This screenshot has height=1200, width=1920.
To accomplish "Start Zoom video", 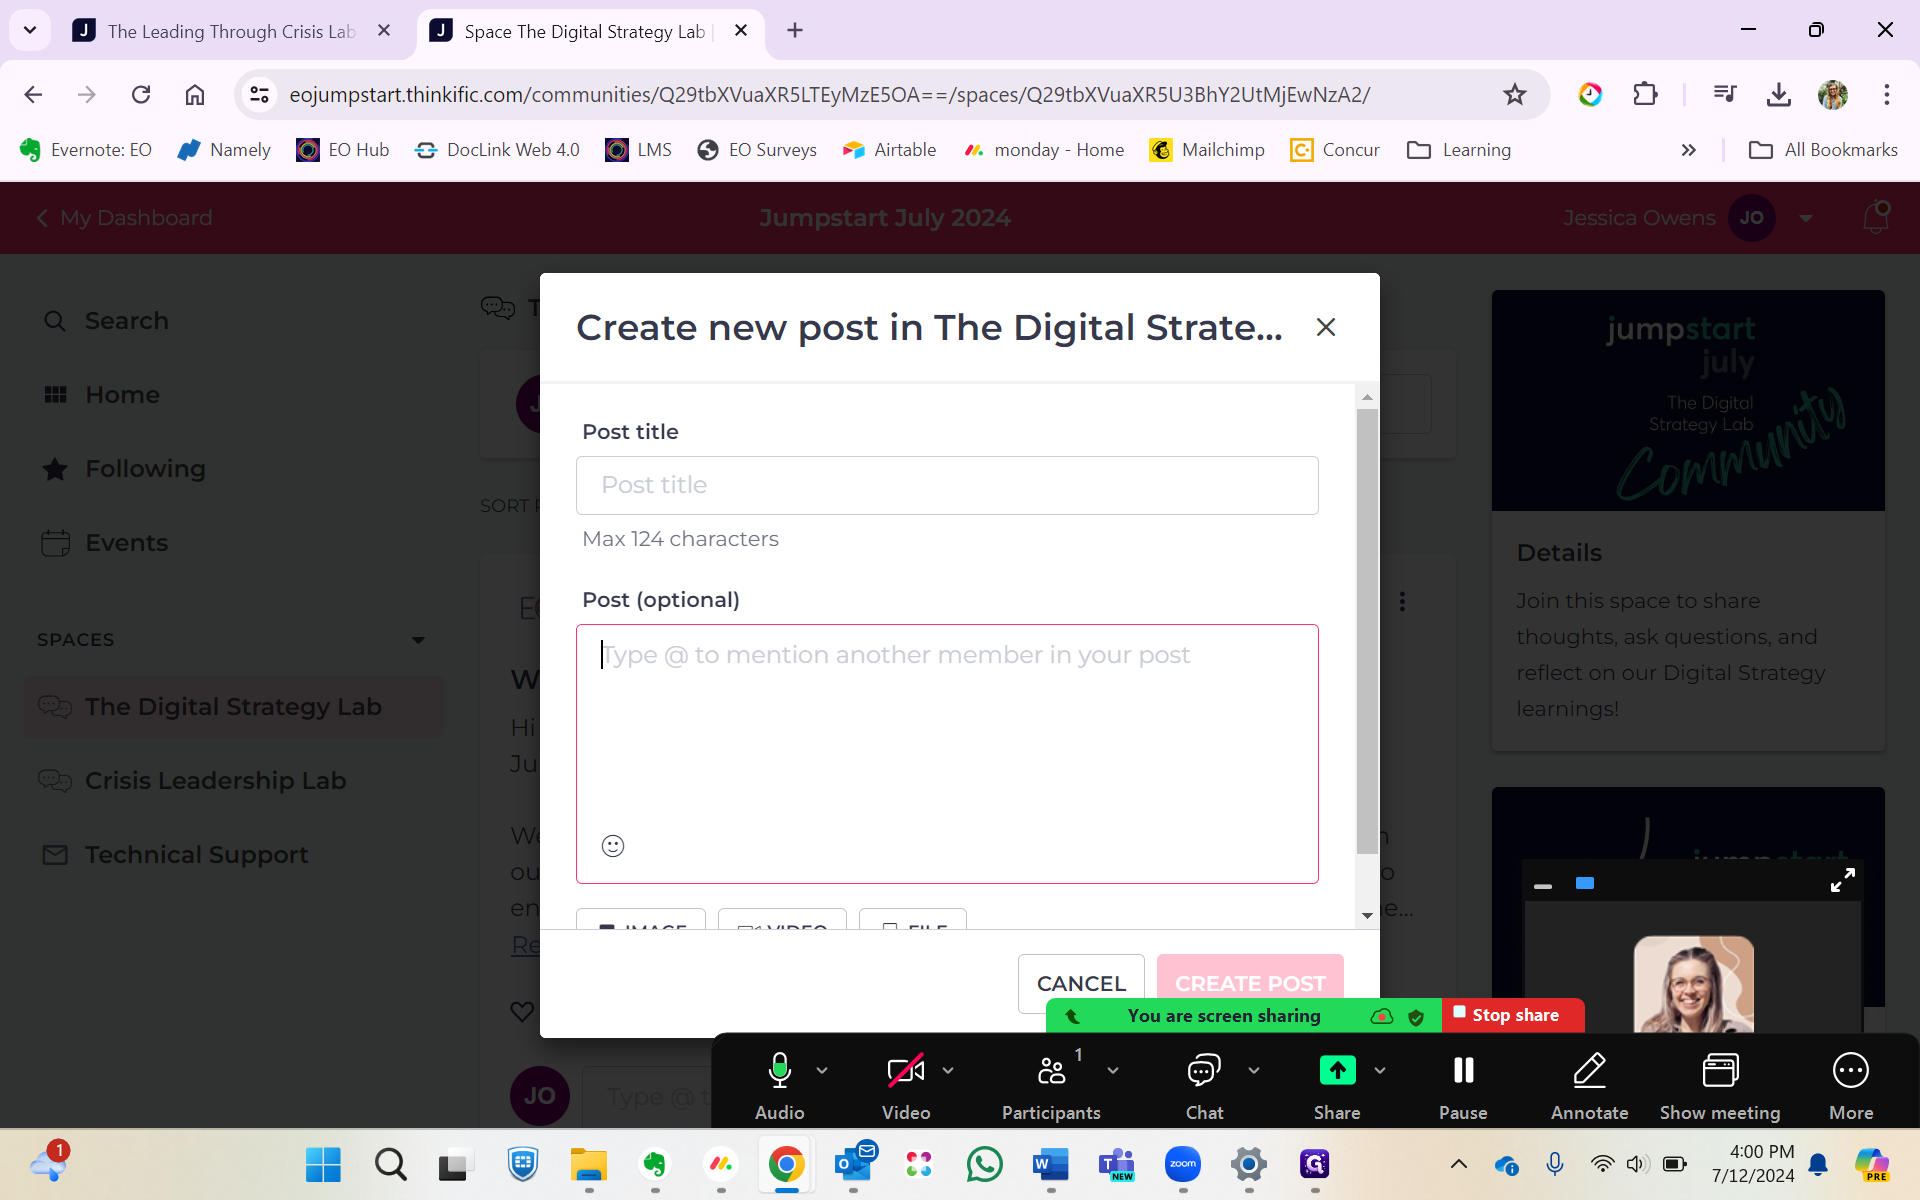I will [x=906, y=1085].
